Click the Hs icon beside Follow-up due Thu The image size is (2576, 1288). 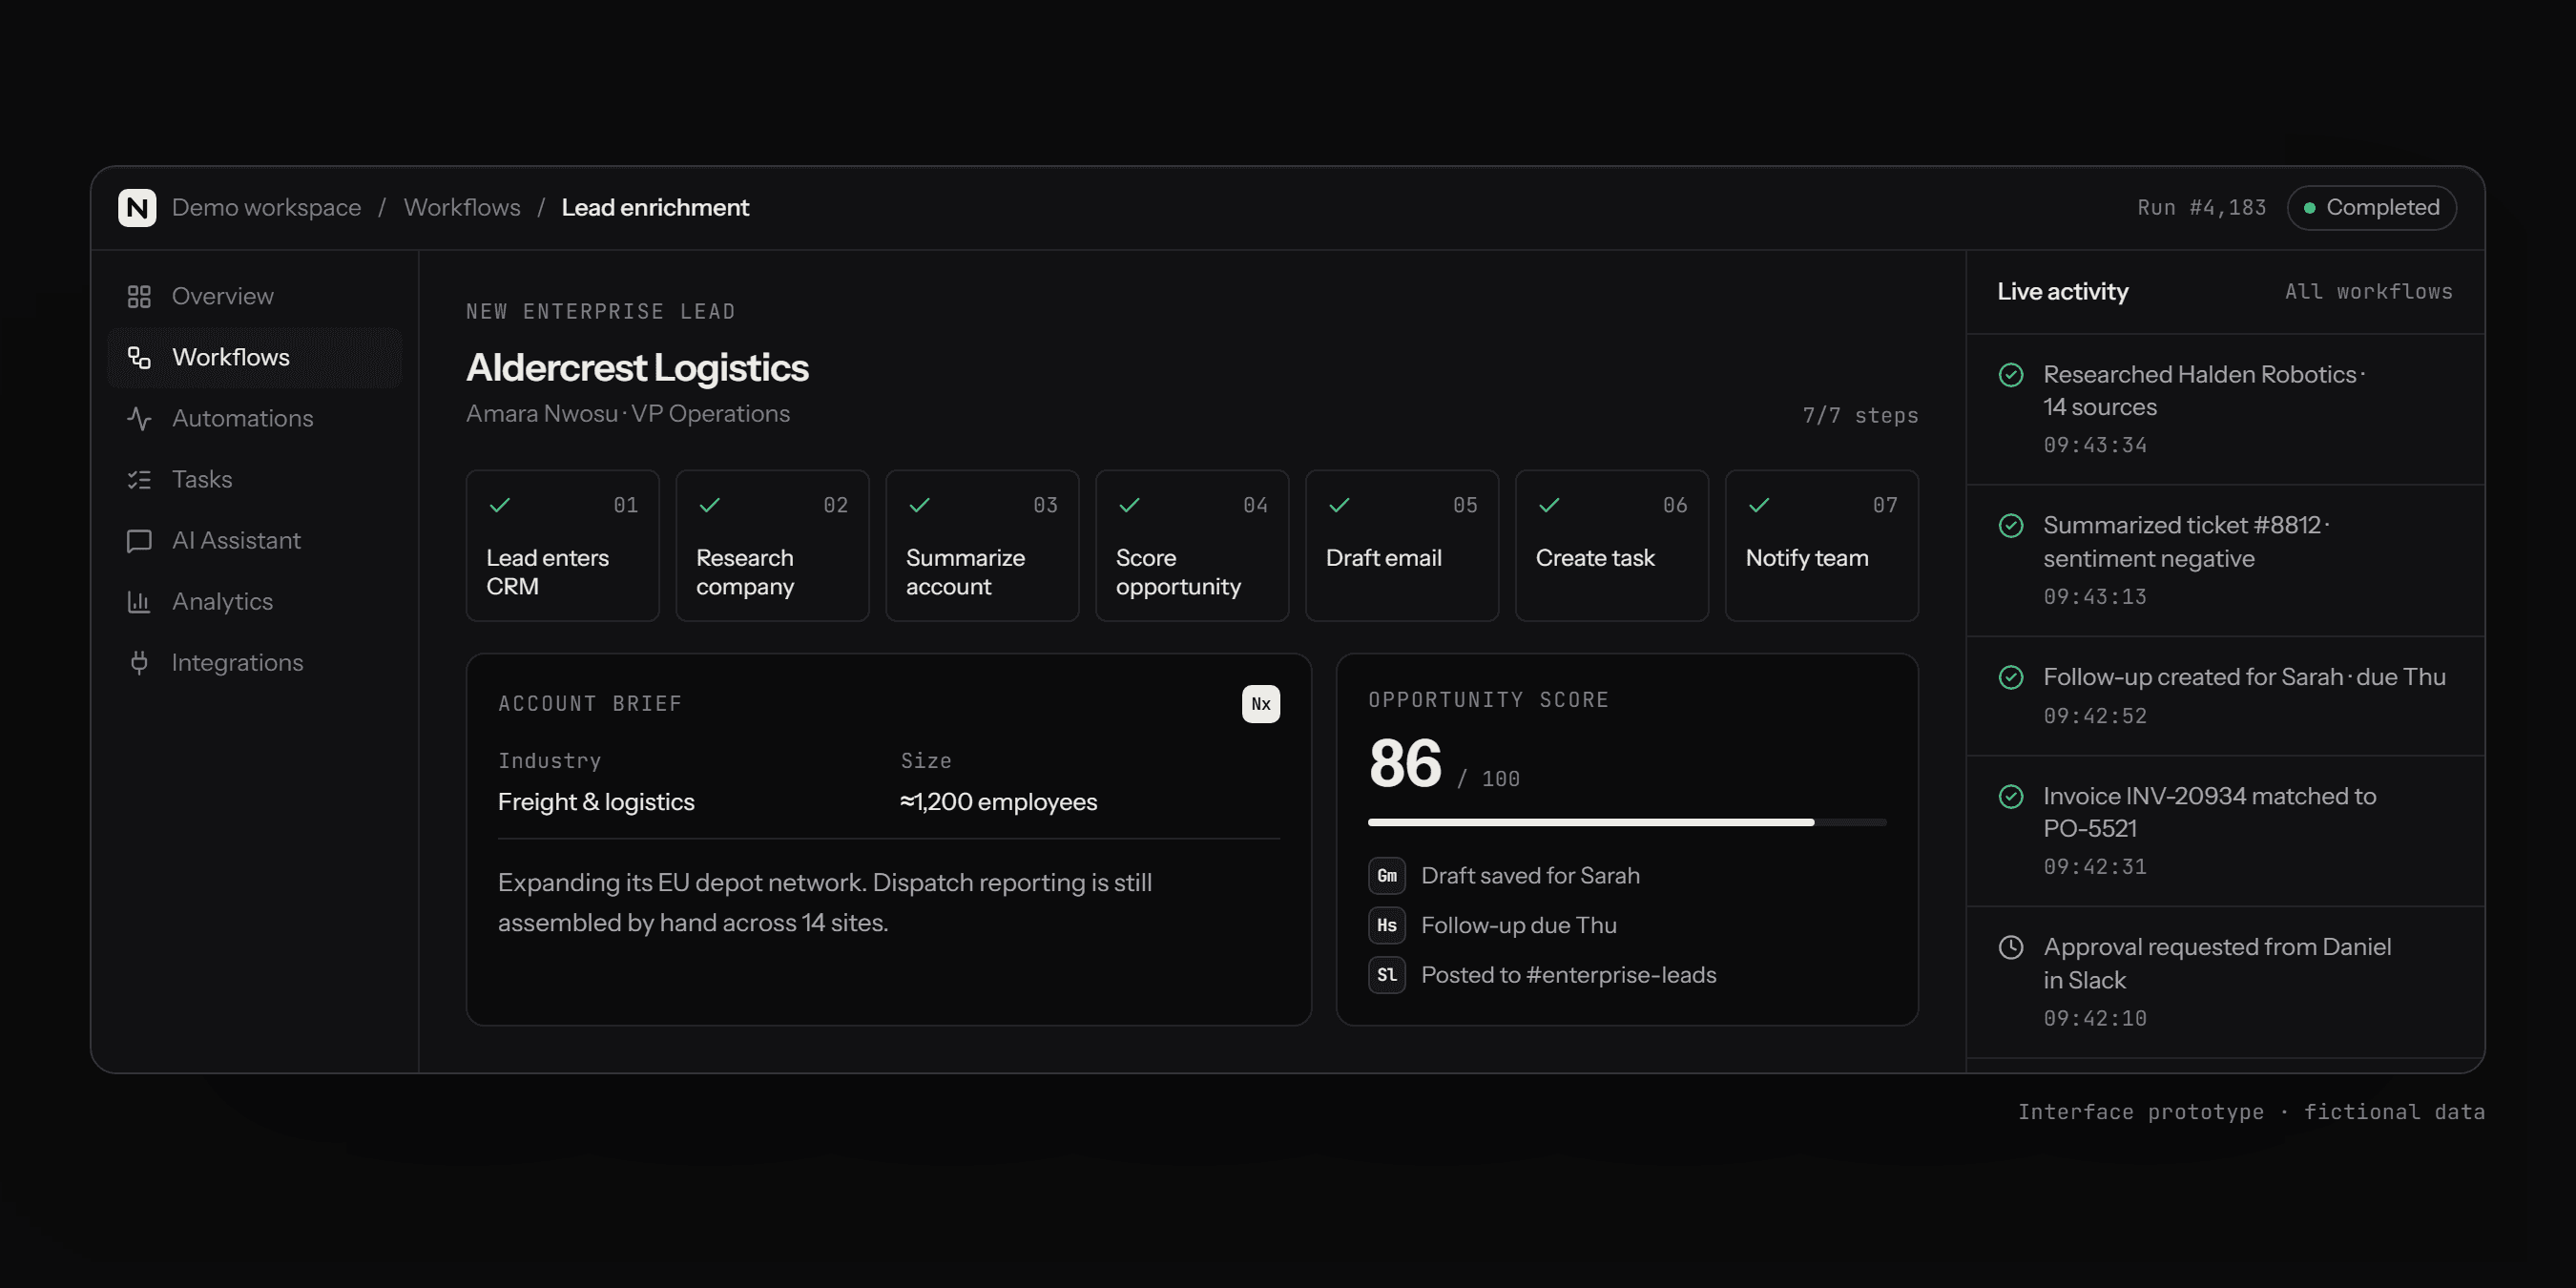[x=1387, y=926]
